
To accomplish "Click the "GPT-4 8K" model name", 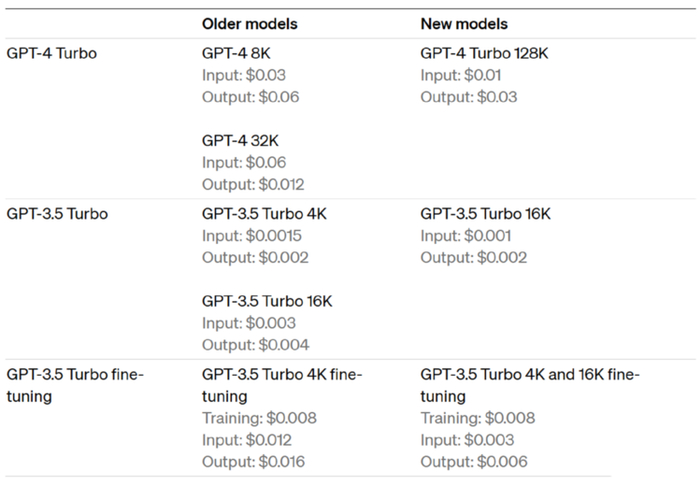I will (x=236, y=53).
